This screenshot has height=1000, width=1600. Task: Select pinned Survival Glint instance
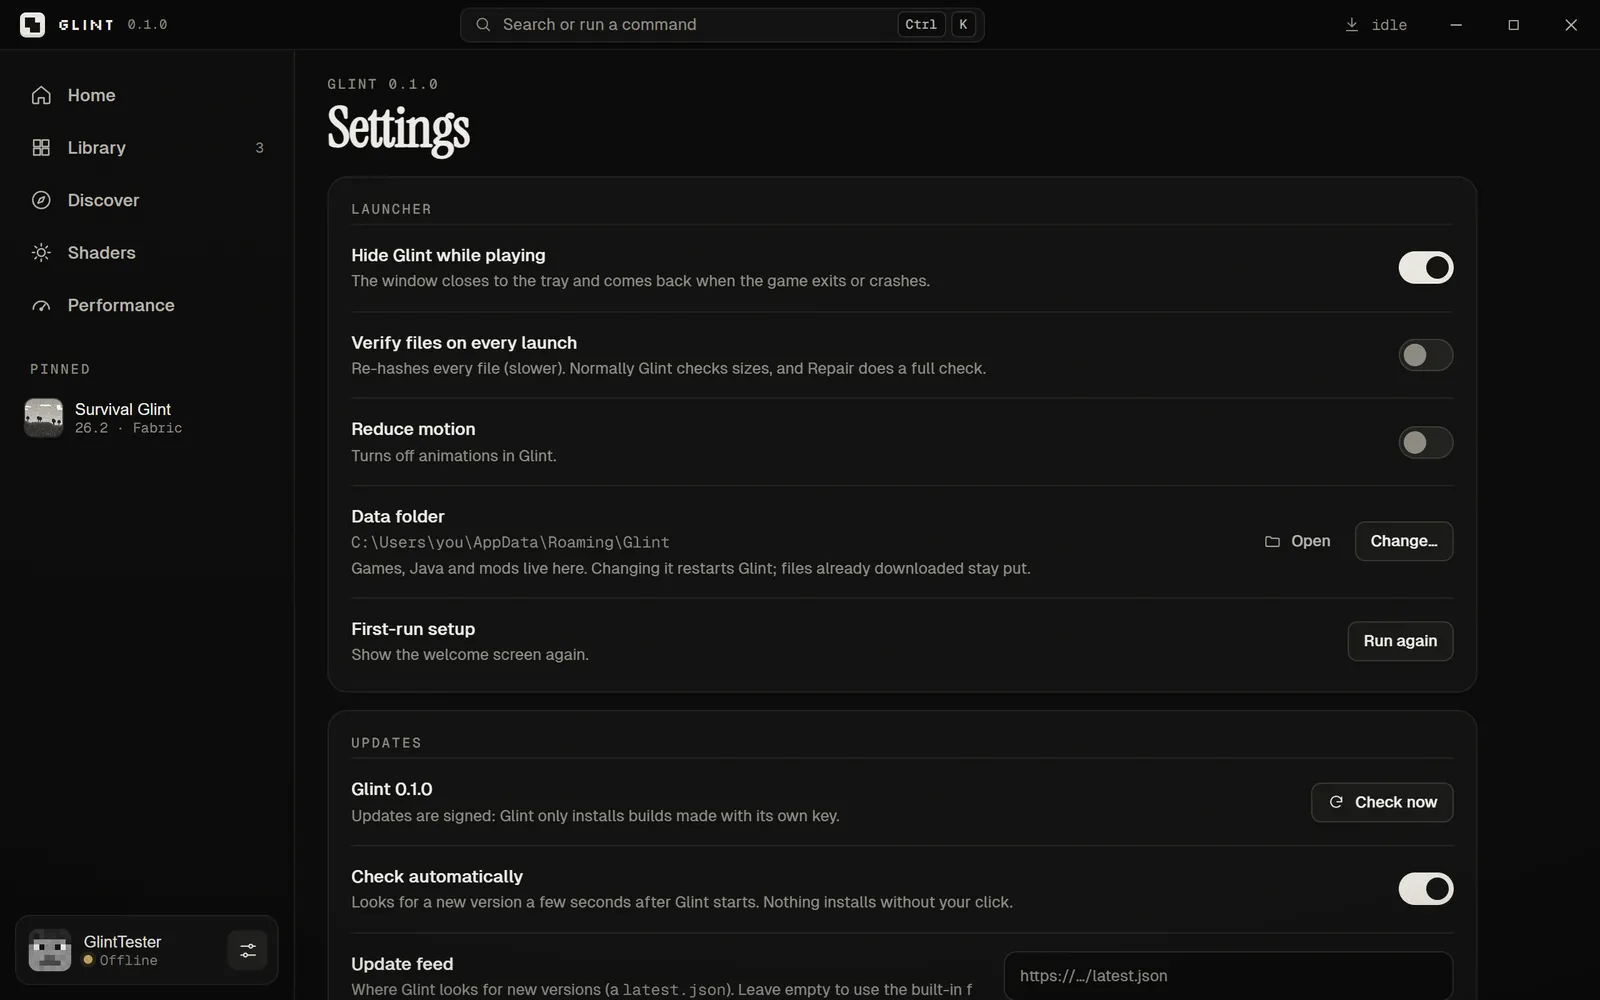tap(147, 418)
